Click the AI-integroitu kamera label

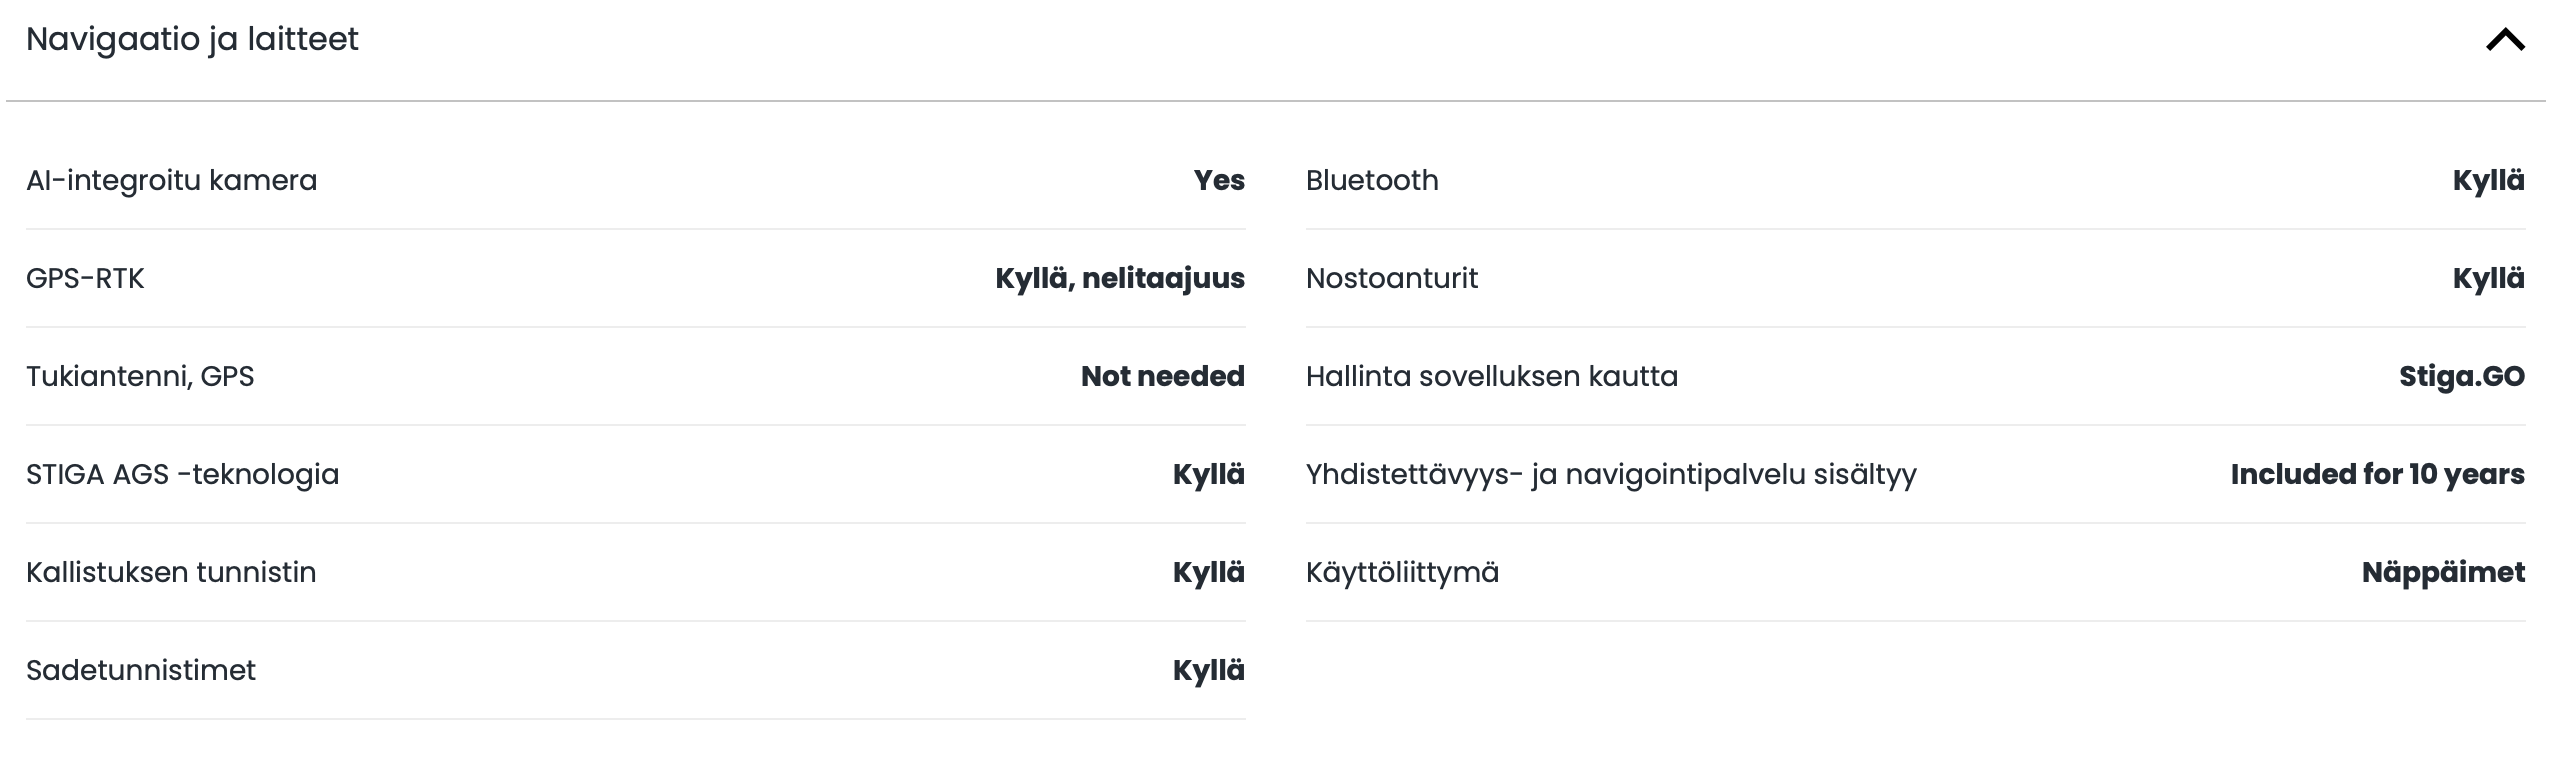pyautogui.click(x=171, y=181)
